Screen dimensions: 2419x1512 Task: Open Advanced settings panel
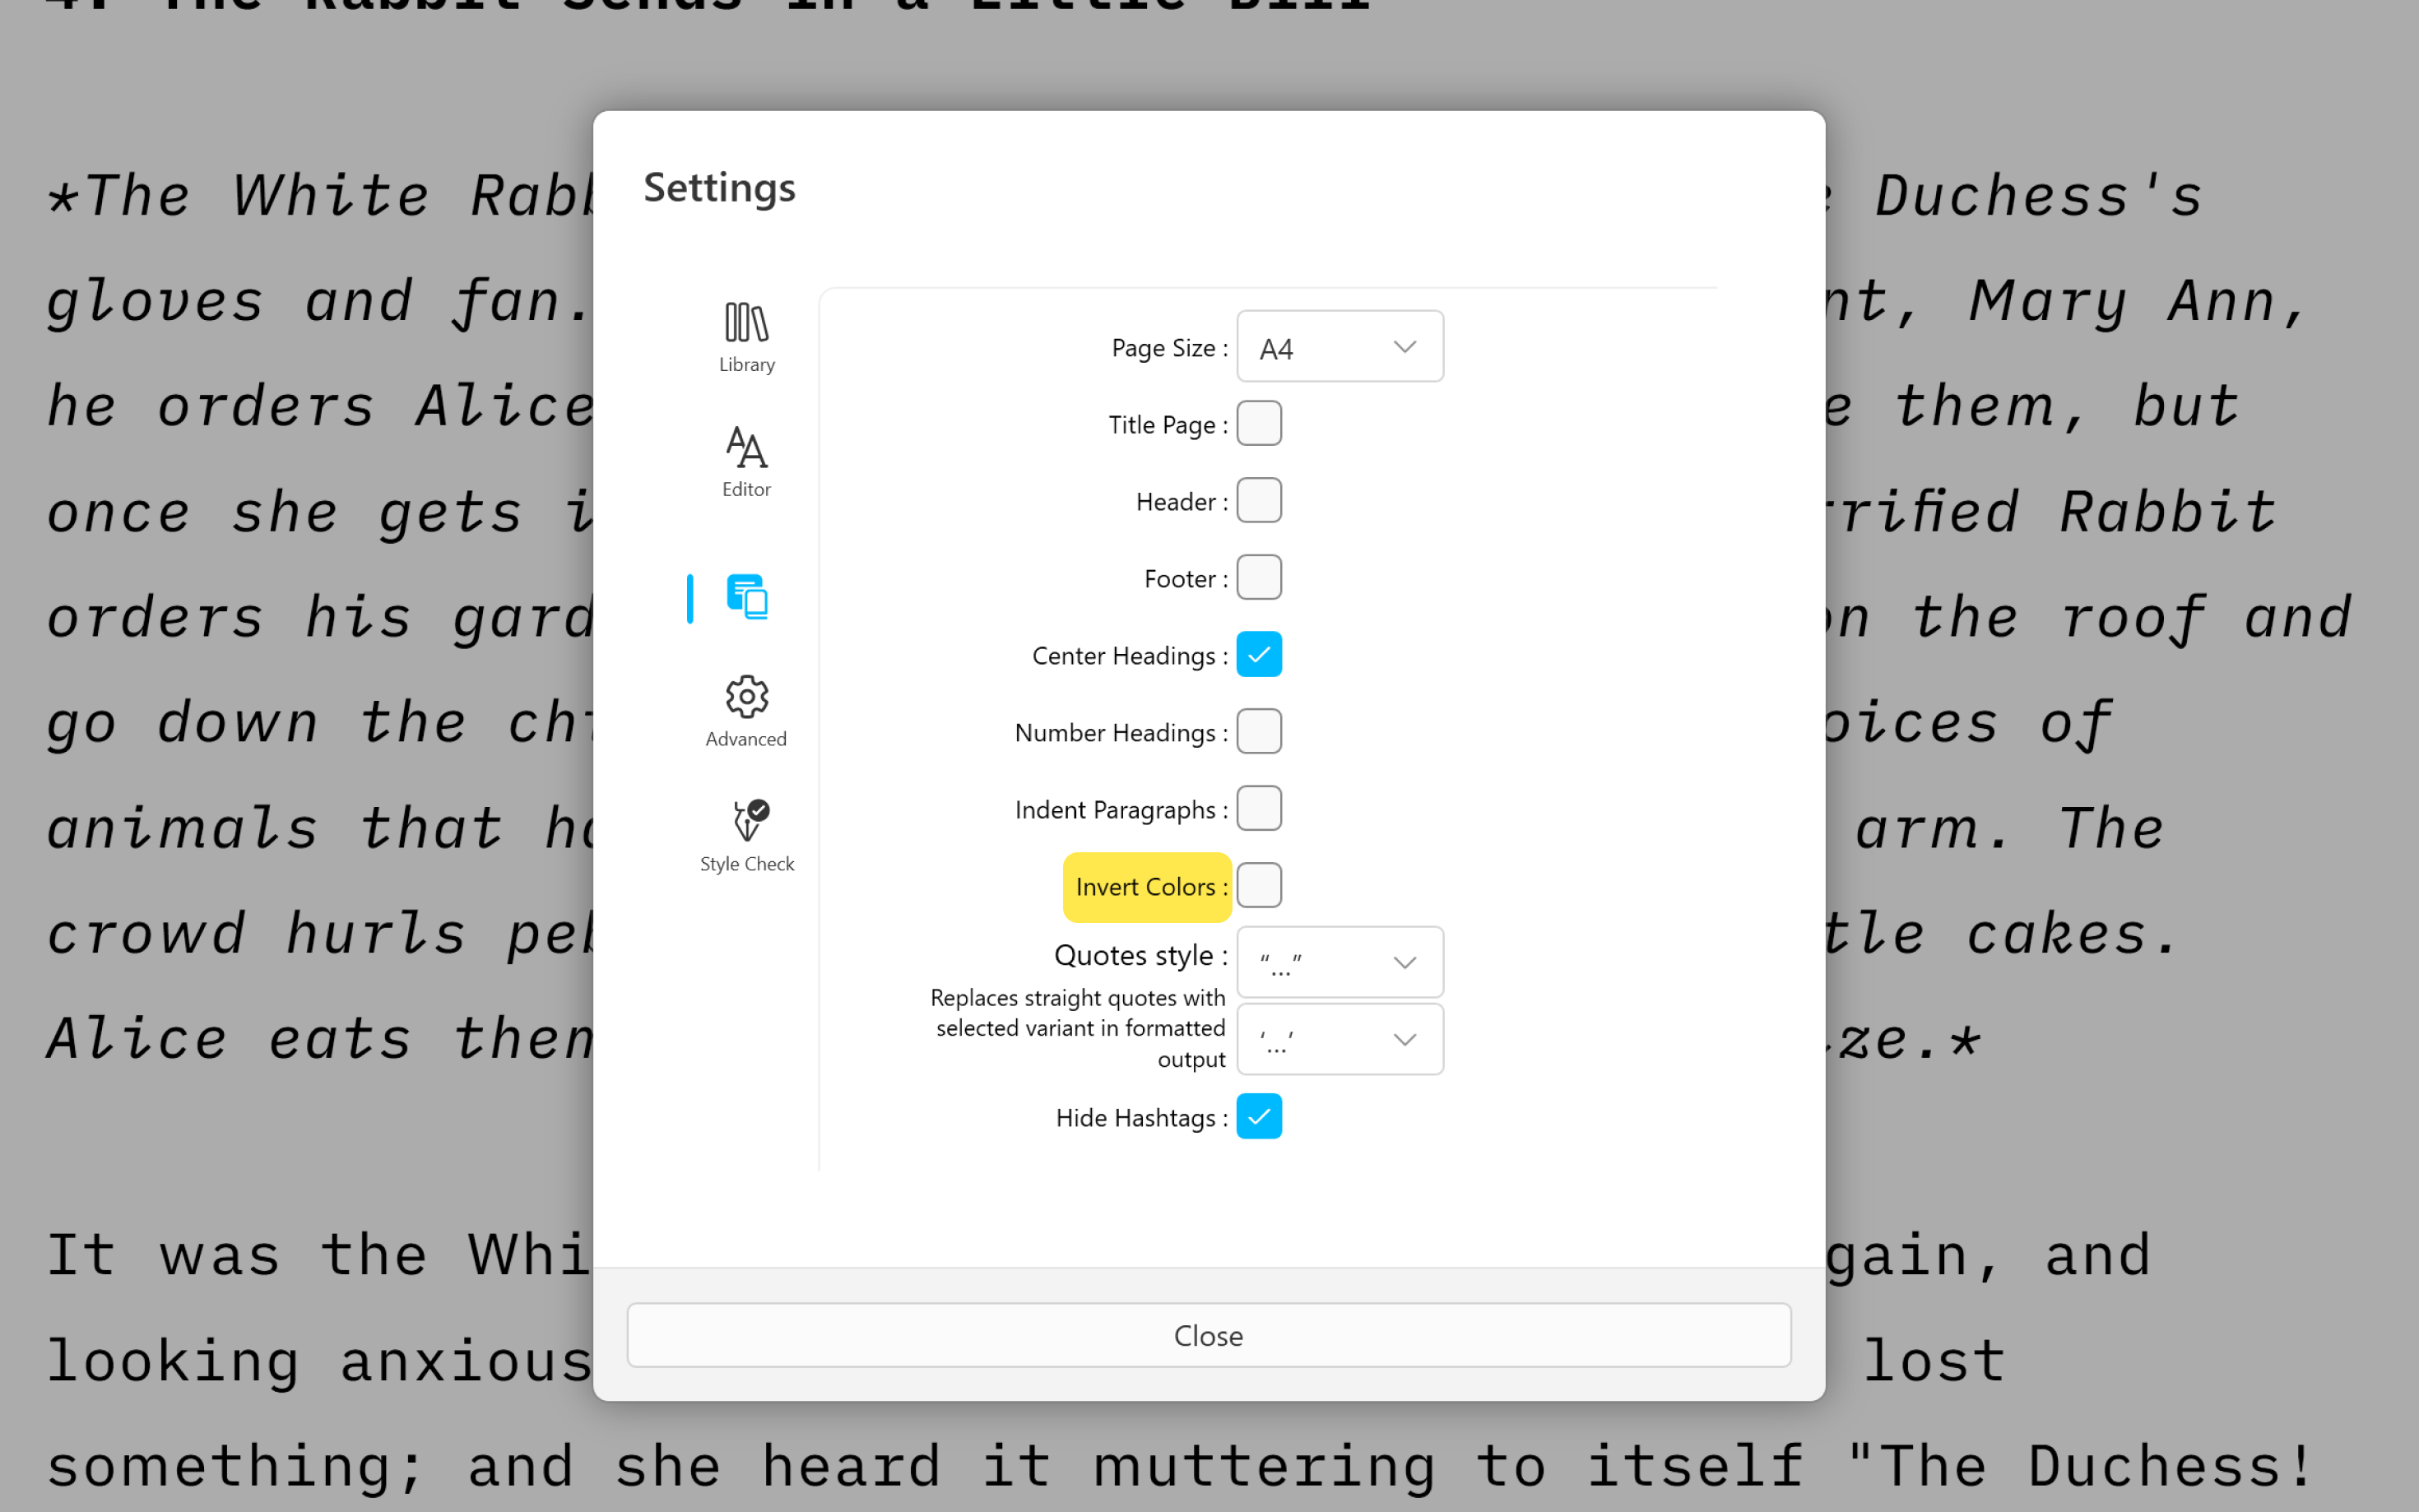coord(745,709)
